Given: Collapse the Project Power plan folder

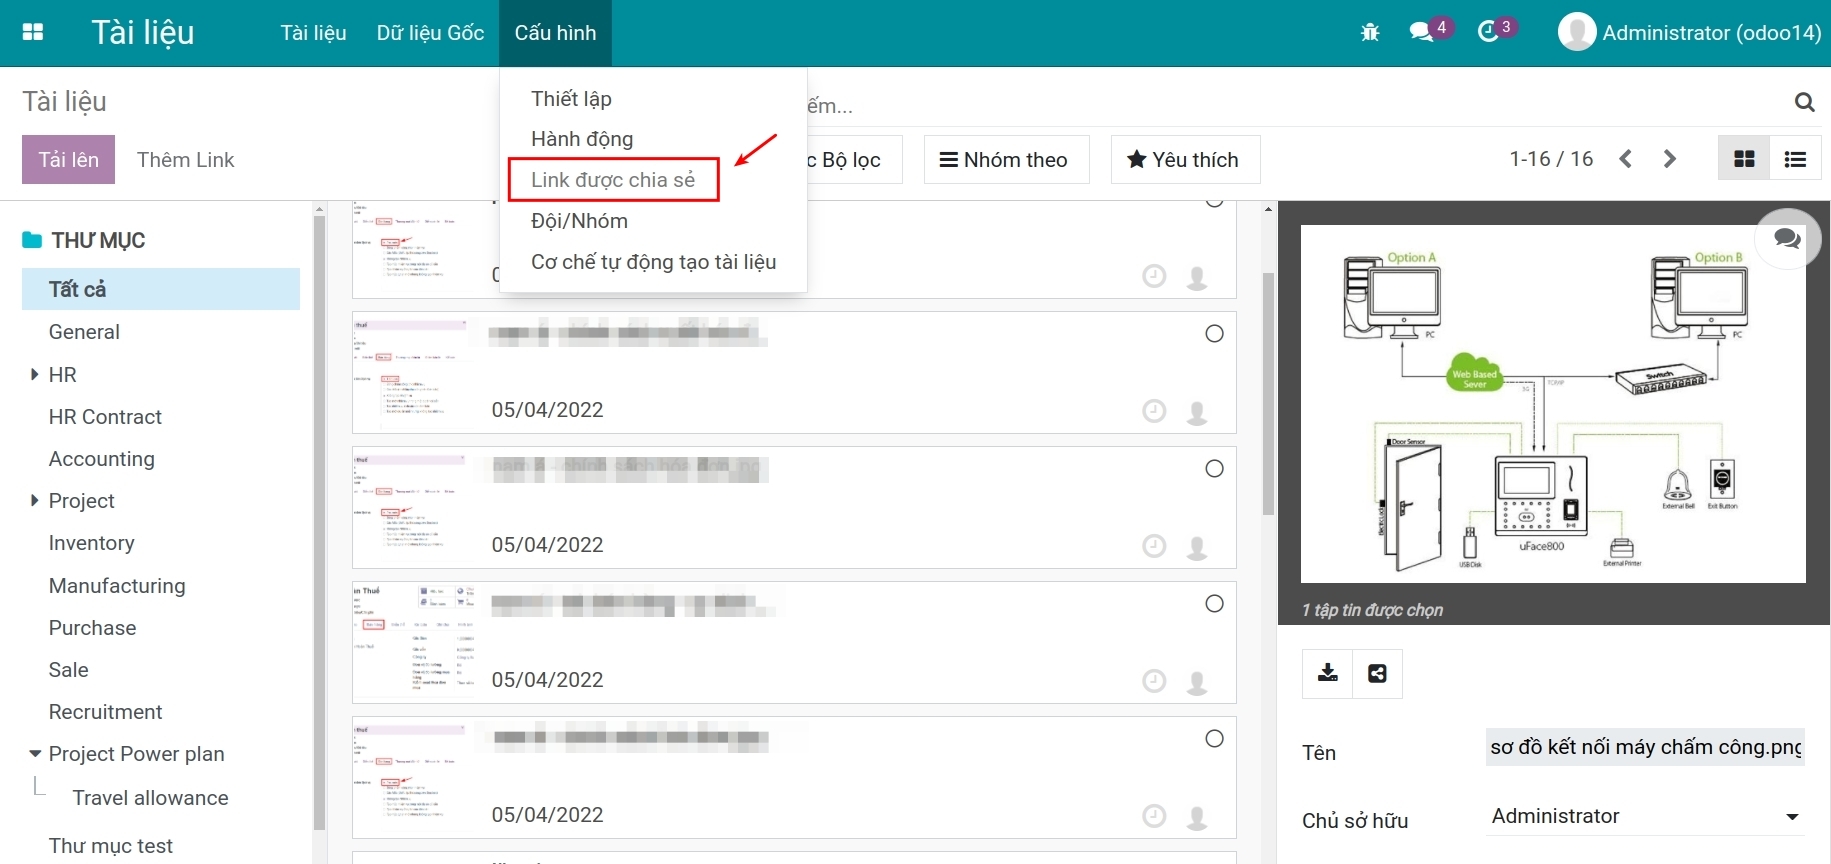Looking at the screenshot, I should point(35,754).
